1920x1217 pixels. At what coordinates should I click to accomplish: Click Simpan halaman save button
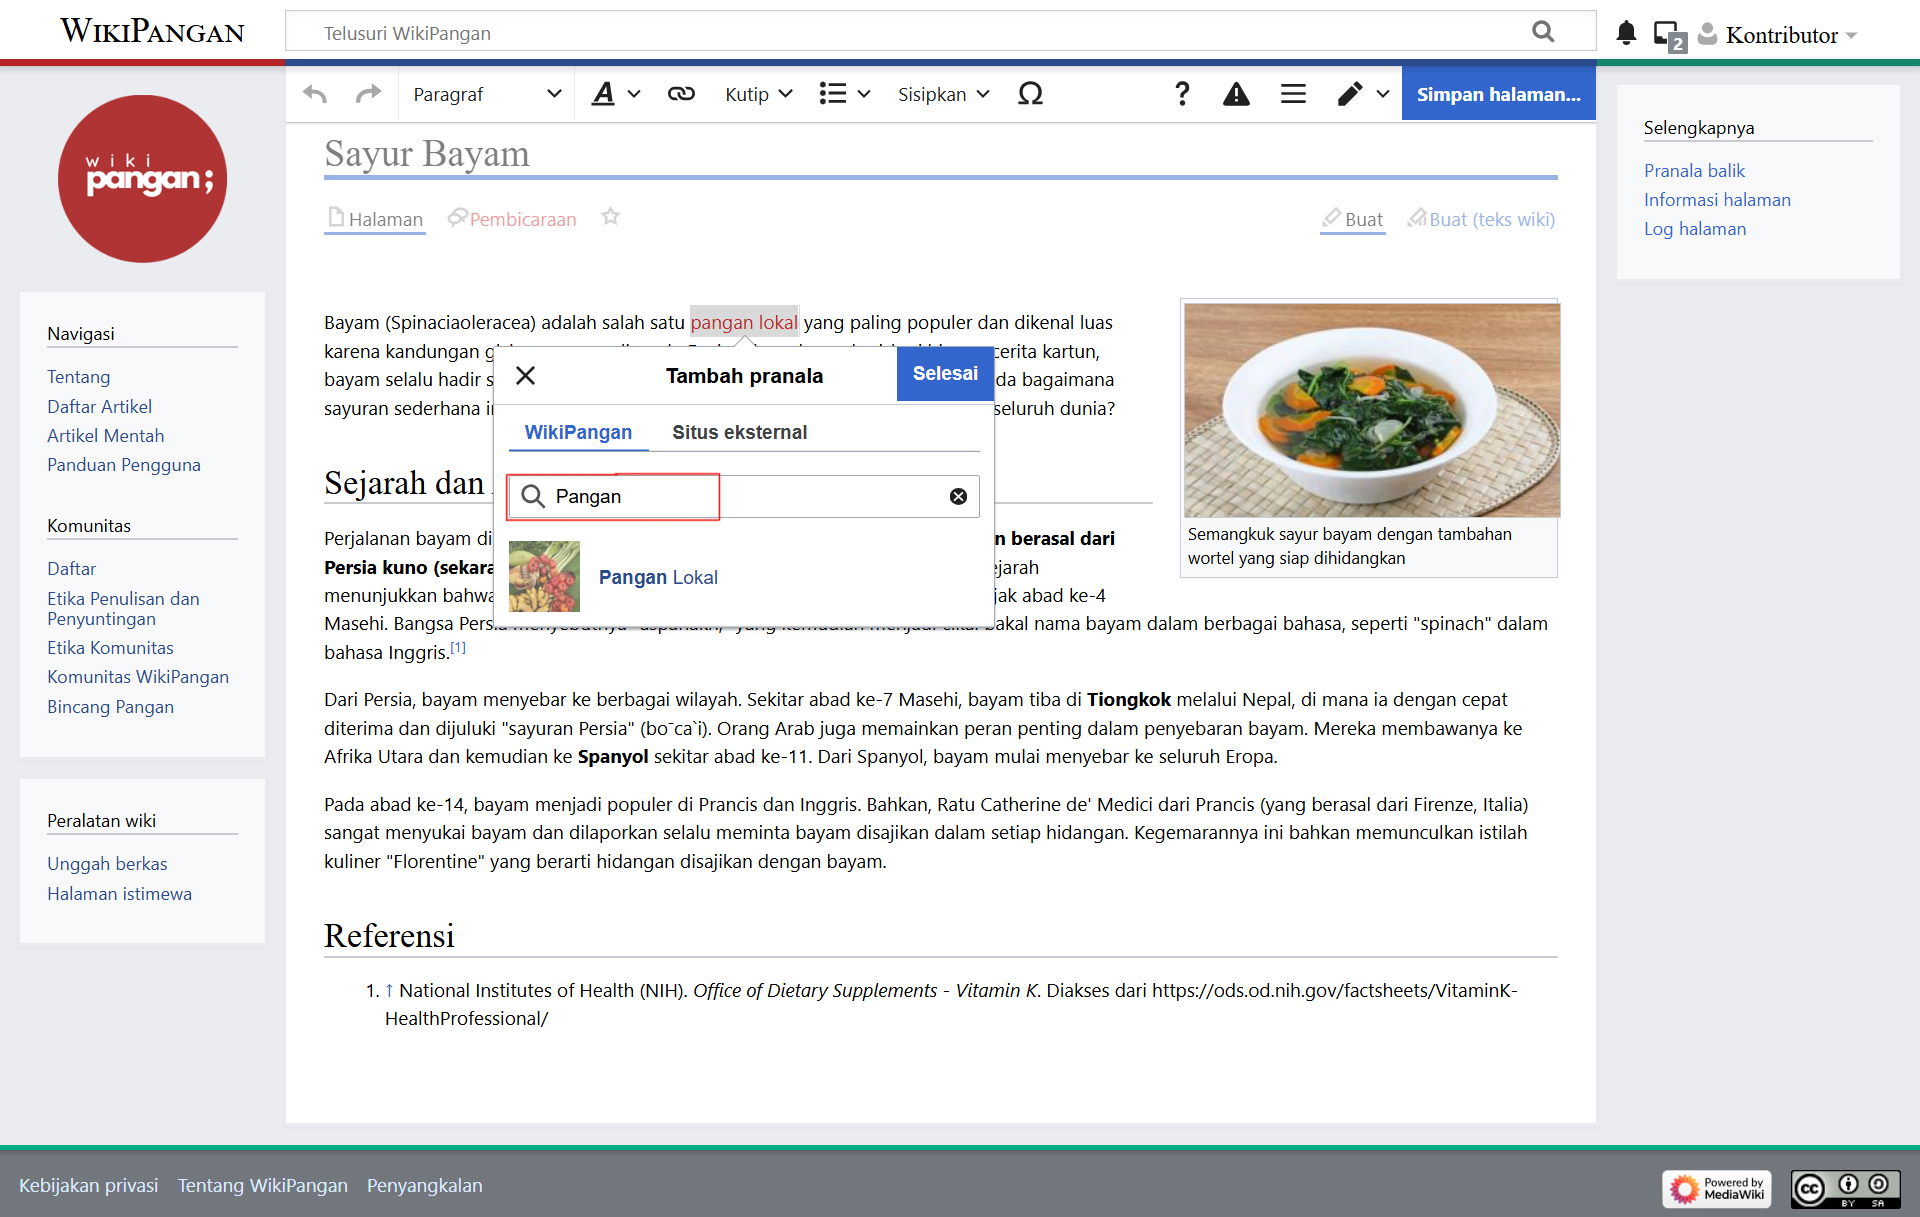(1498, 94)
